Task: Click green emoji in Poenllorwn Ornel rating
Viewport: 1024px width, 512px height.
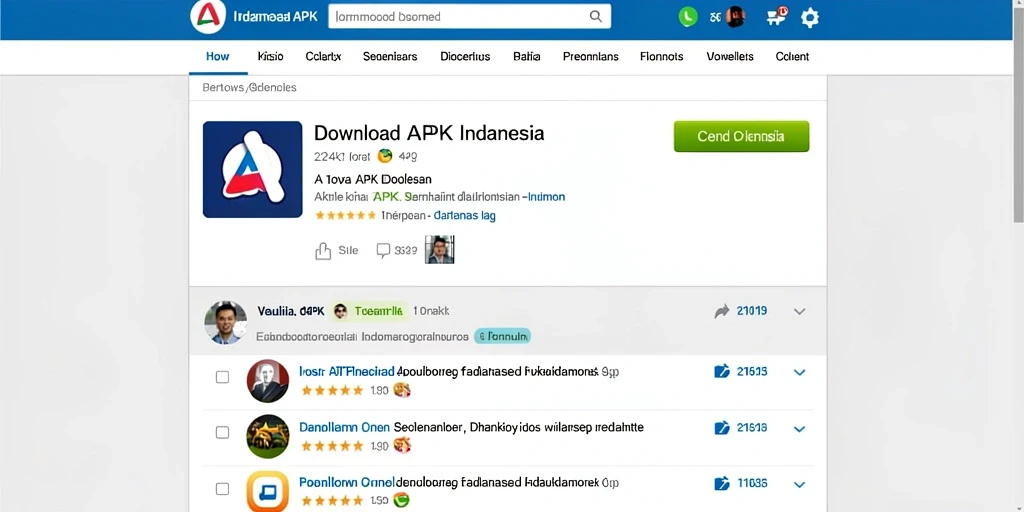Action: (x=402, y=500)
